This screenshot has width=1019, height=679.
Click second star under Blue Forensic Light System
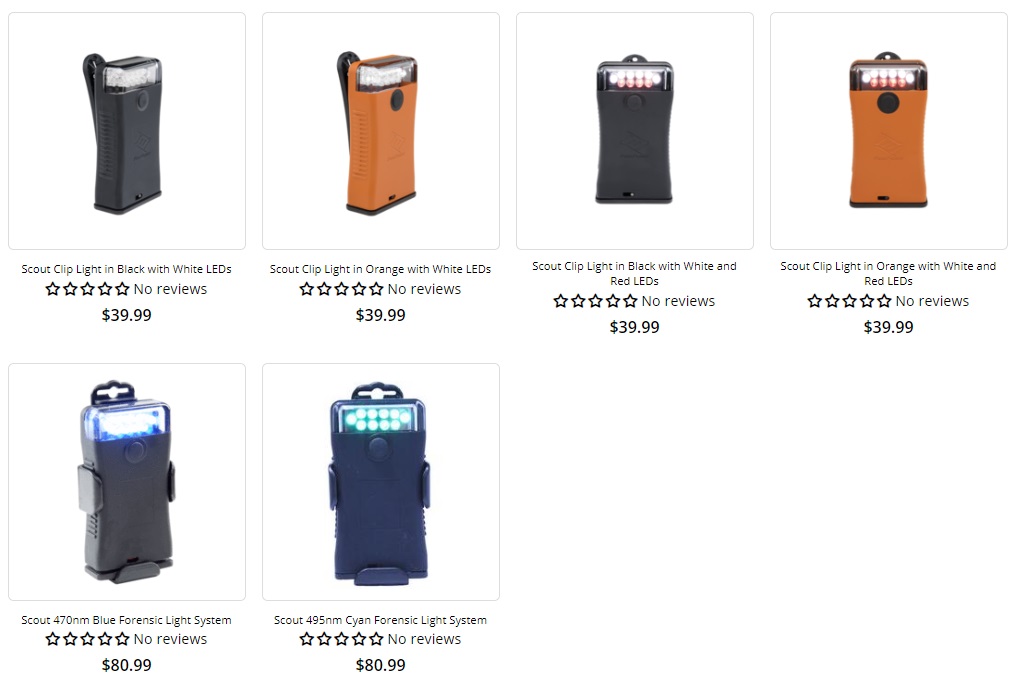(x=70, y=639)
